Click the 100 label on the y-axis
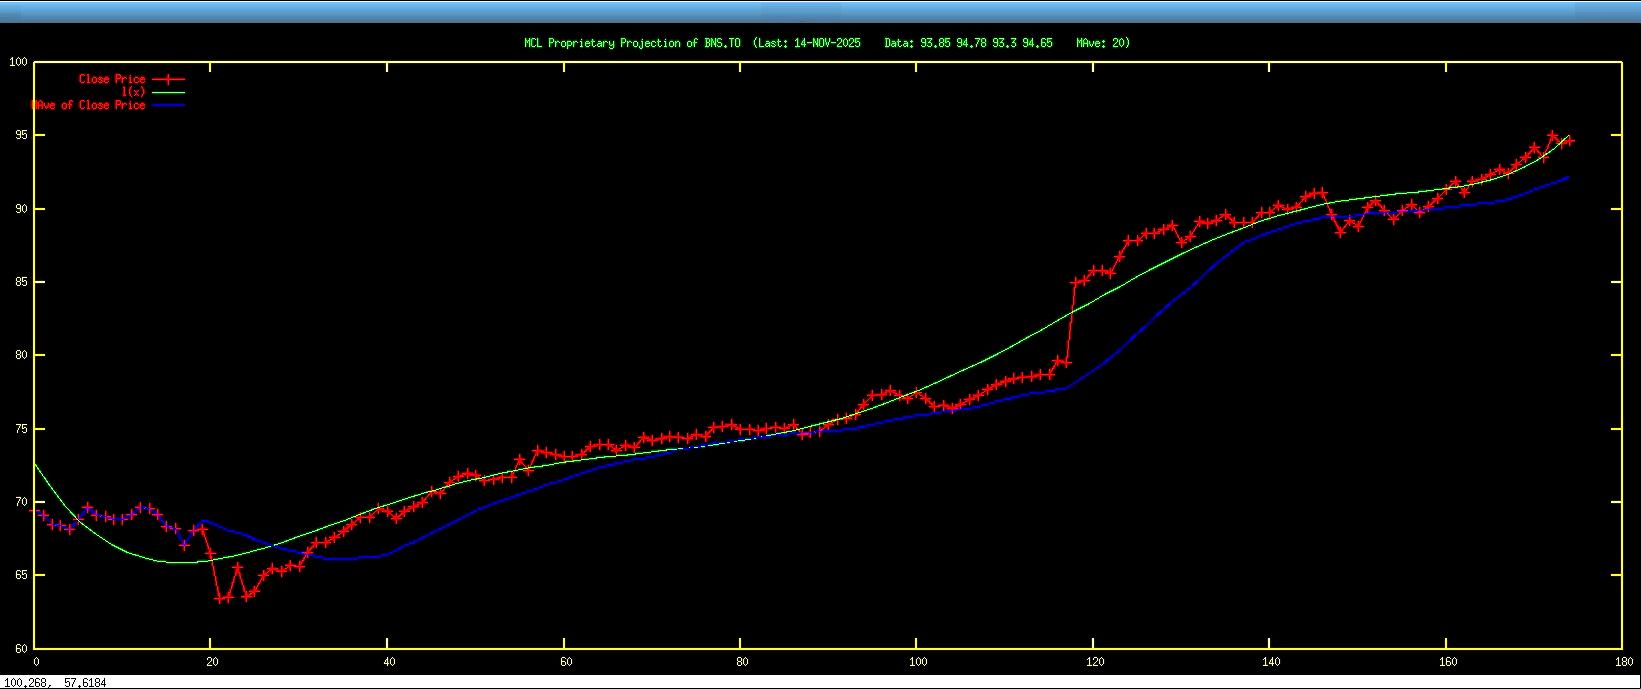 tap(17, 62)
